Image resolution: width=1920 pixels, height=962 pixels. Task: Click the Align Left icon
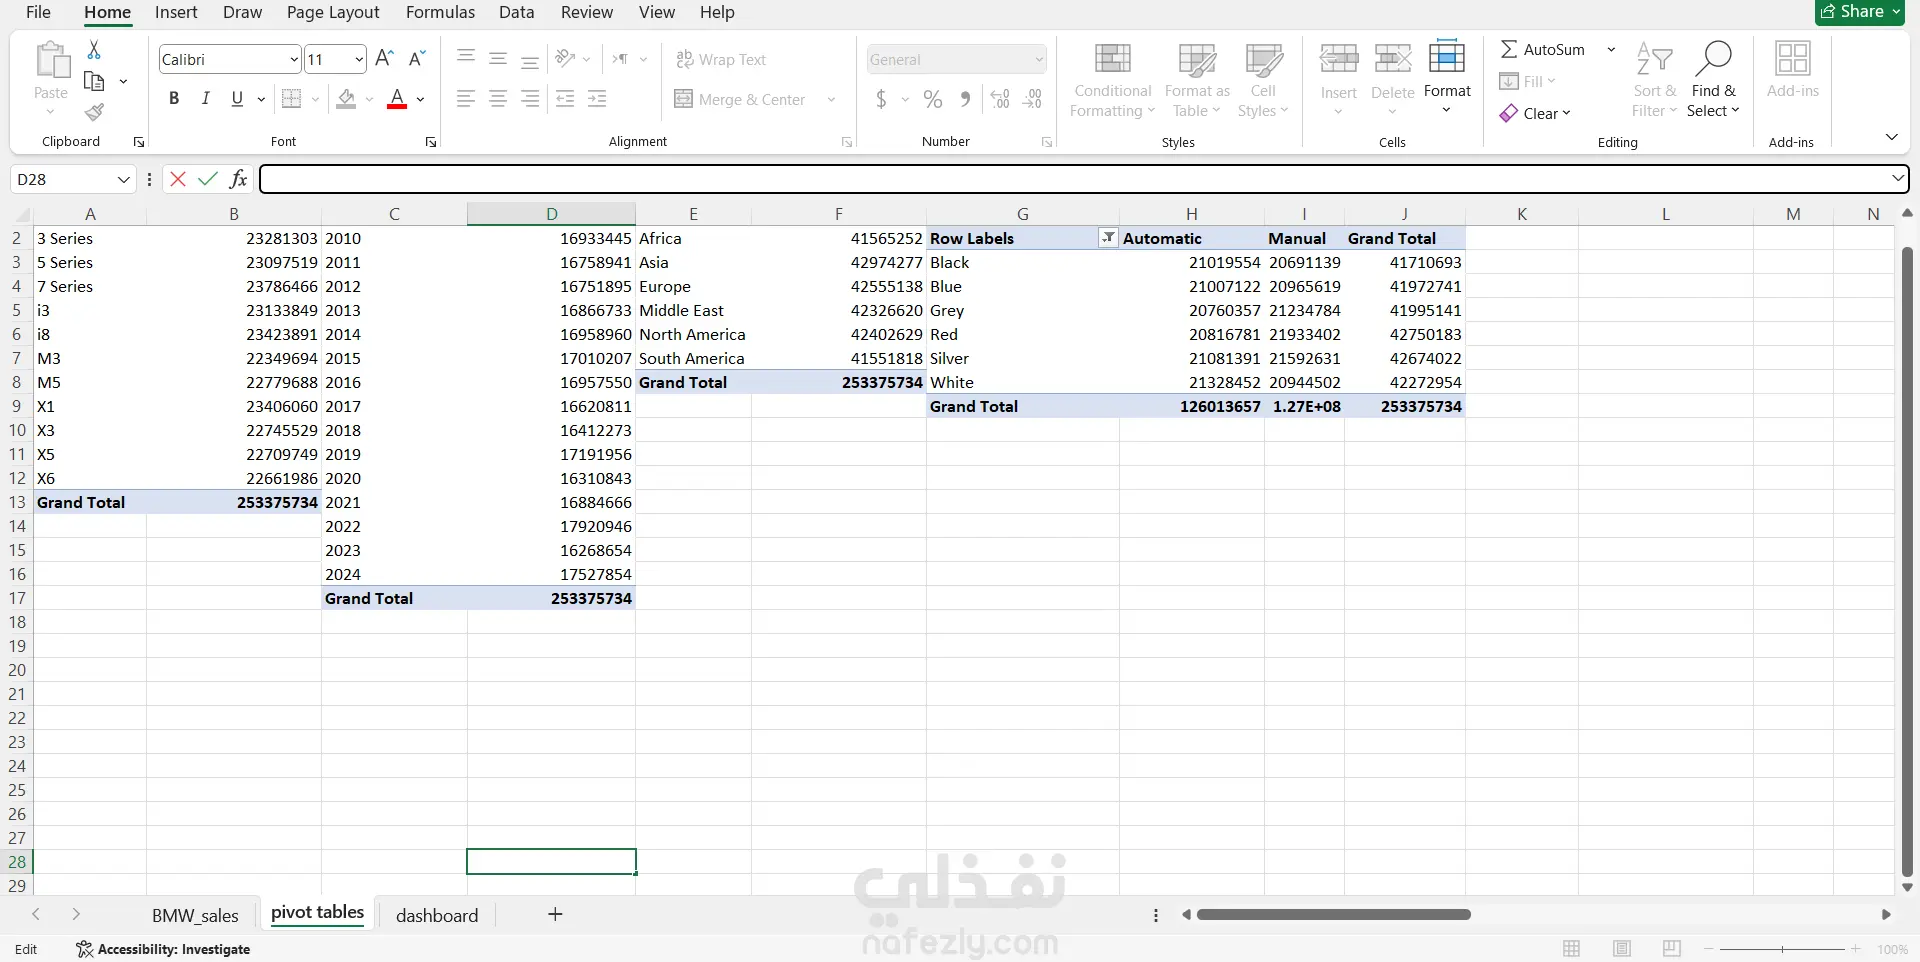tap(466, 99)
